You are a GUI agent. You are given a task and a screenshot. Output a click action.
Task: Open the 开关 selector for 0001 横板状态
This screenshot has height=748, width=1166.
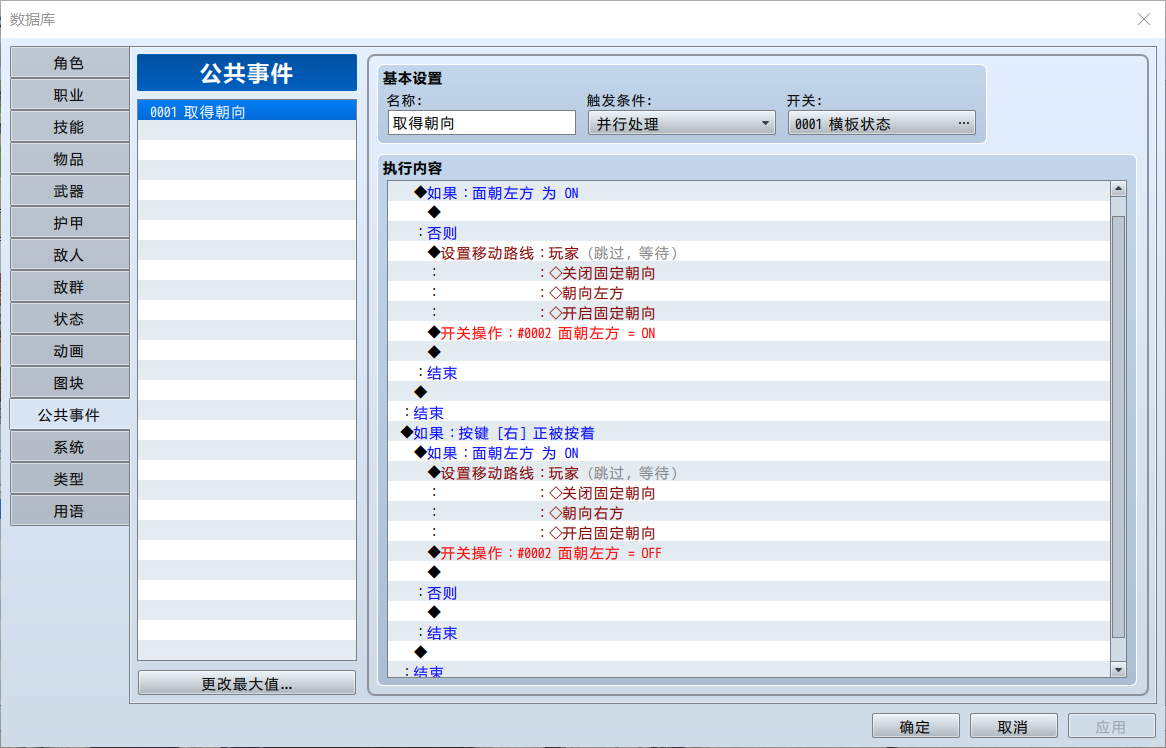(881, 123)
